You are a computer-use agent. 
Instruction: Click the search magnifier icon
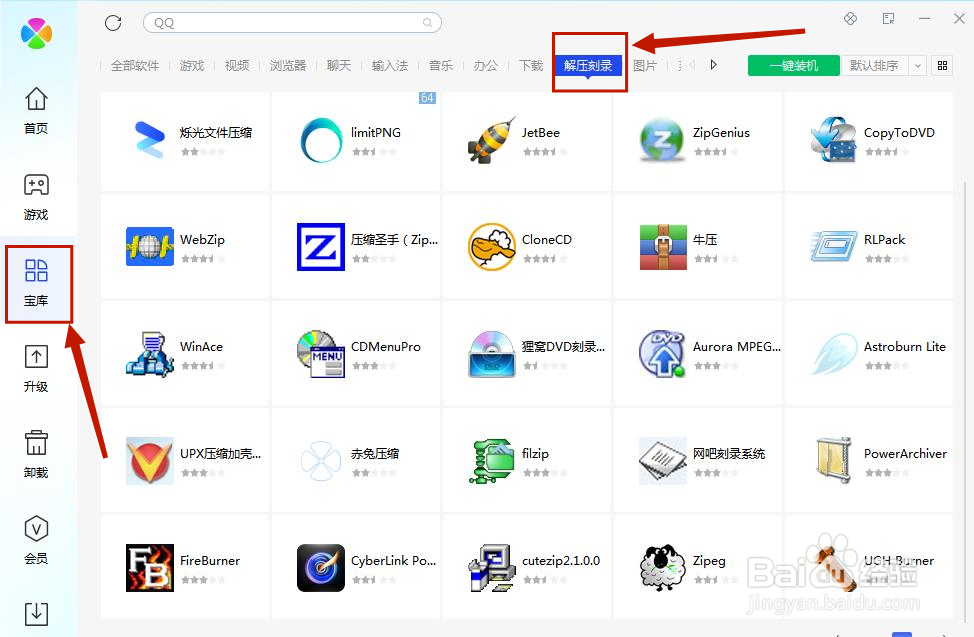(x=427, y=23)
